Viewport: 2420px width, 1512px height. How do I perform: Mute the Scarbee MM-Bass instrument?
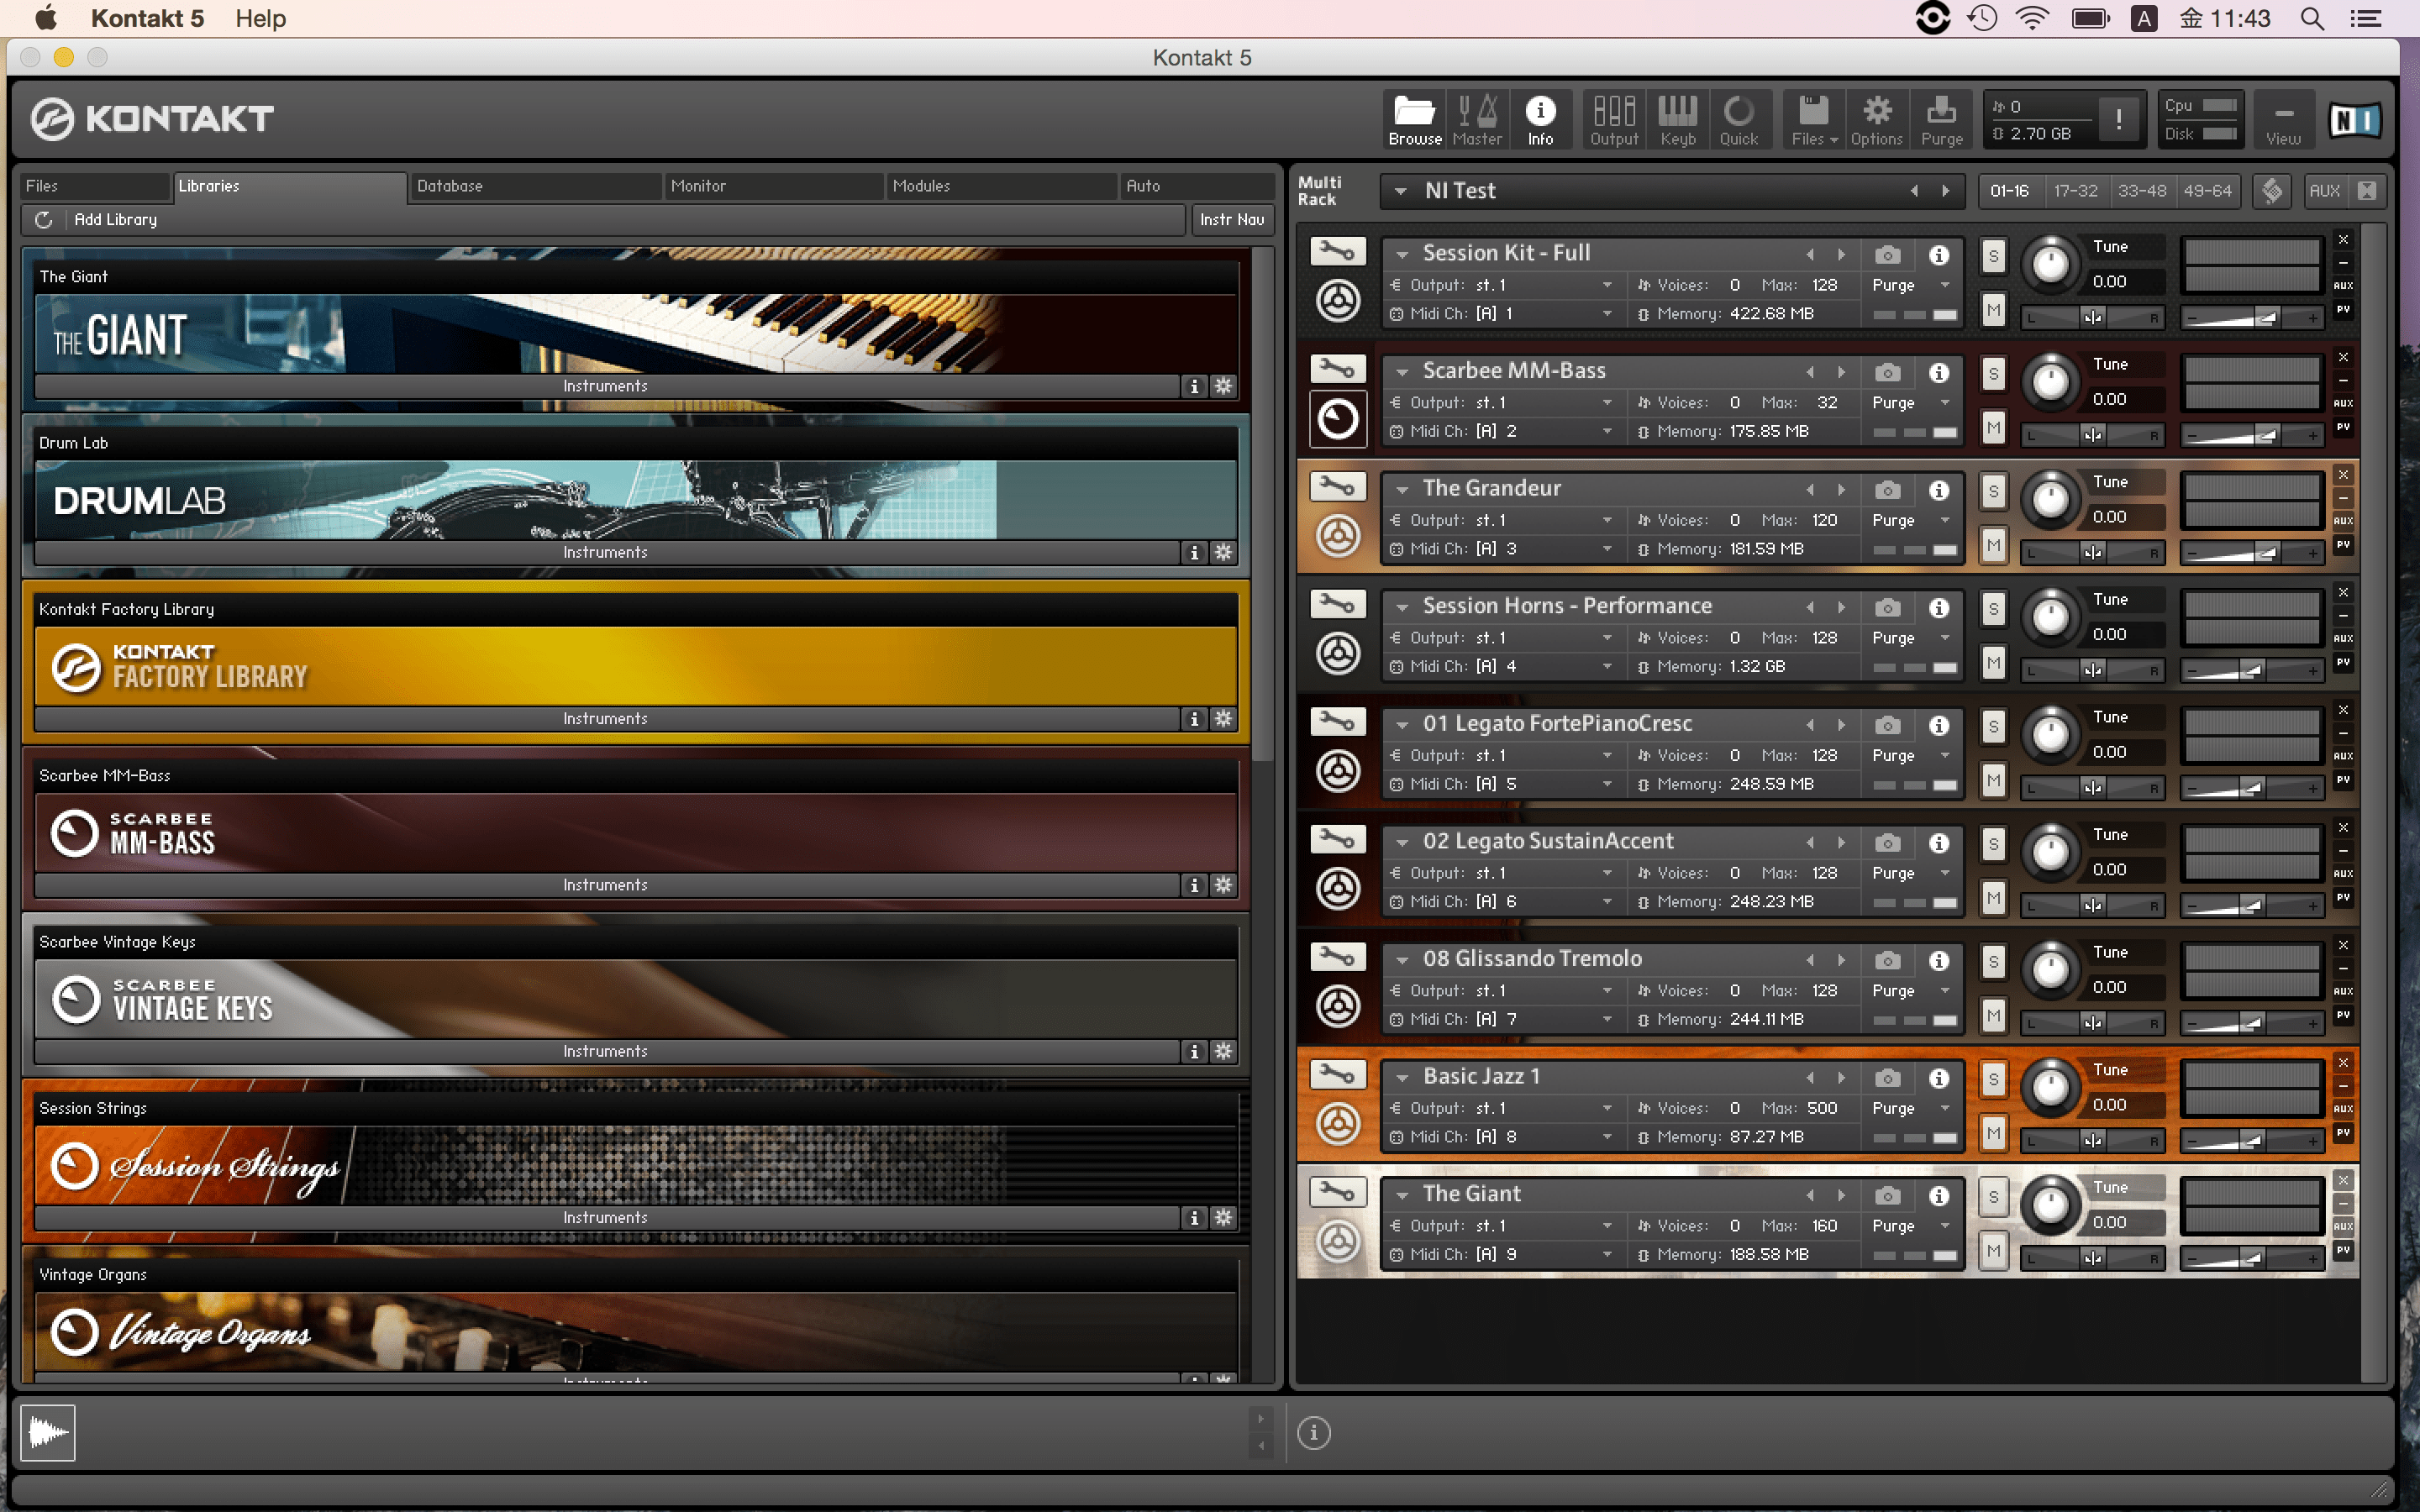pos(1993,428)
